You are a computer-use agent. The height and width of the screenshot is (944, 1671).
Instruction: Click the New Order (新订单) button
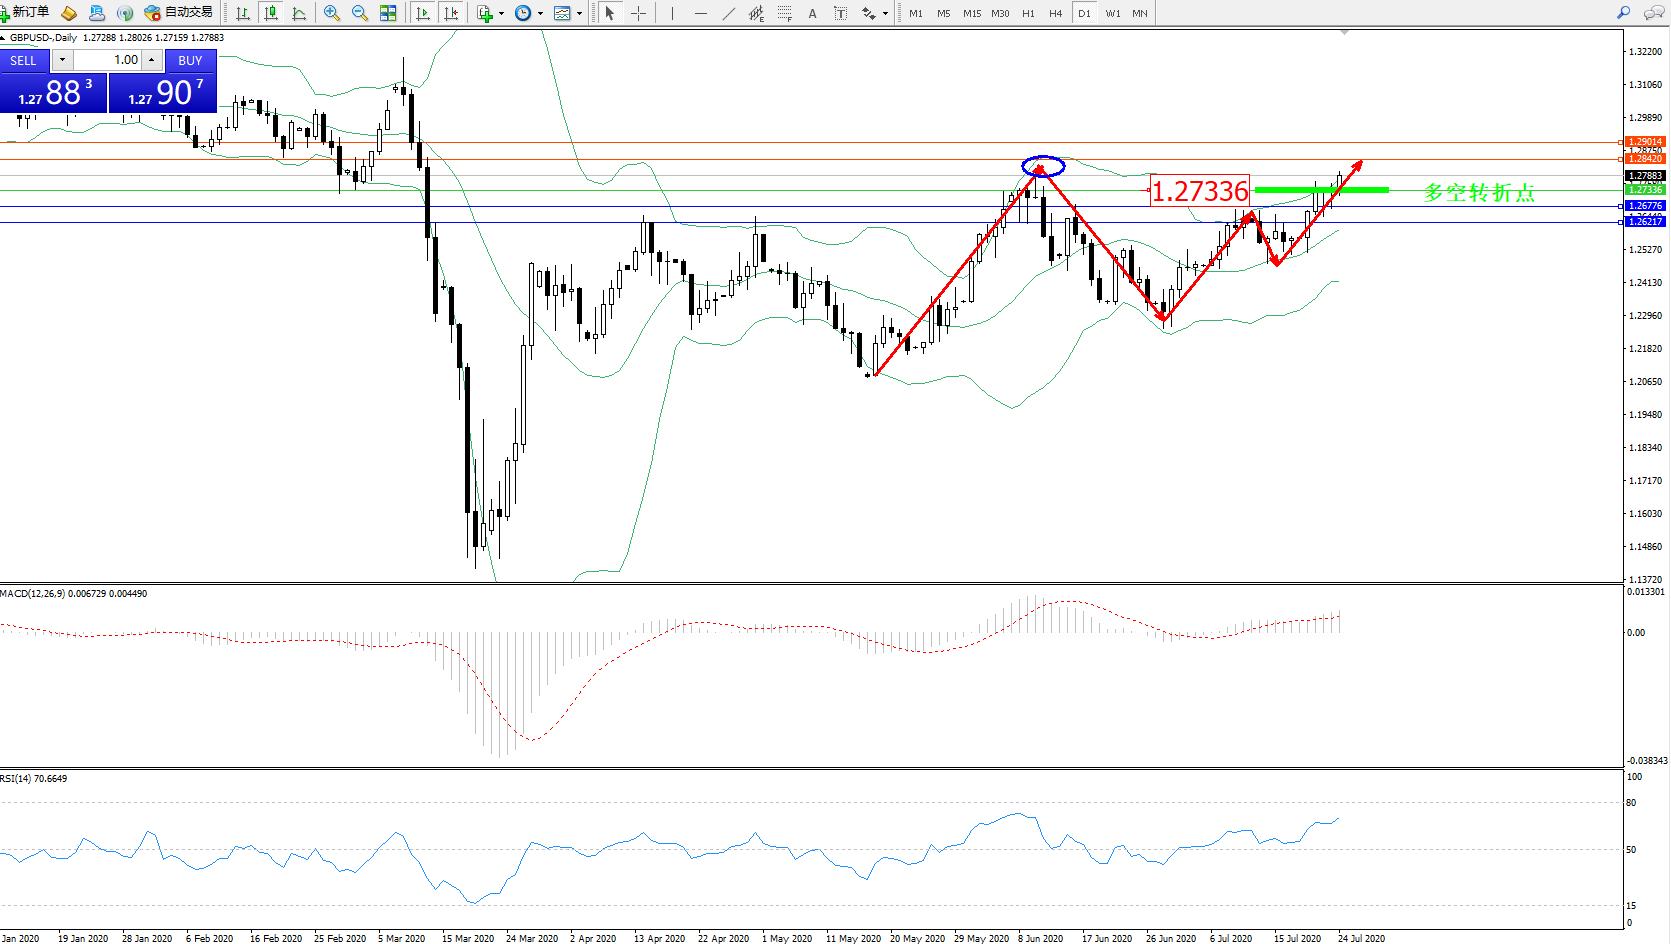[26, 13]
